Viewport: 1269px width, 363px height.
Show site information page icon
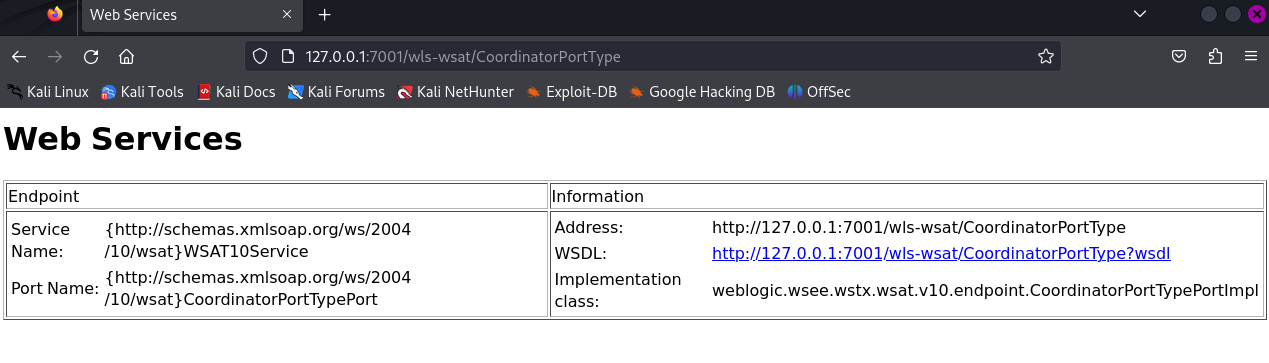pos(287,56)
